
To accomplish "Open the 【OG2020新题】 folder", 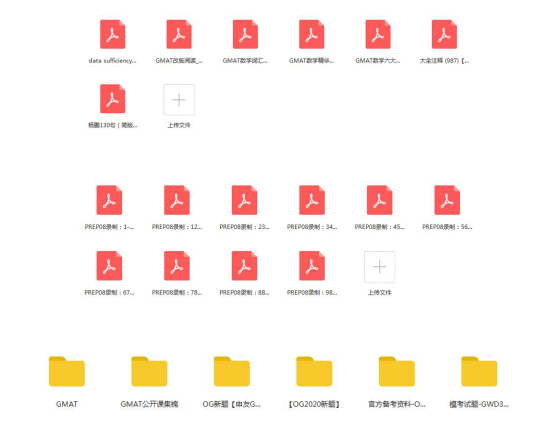I will (314, 371).
